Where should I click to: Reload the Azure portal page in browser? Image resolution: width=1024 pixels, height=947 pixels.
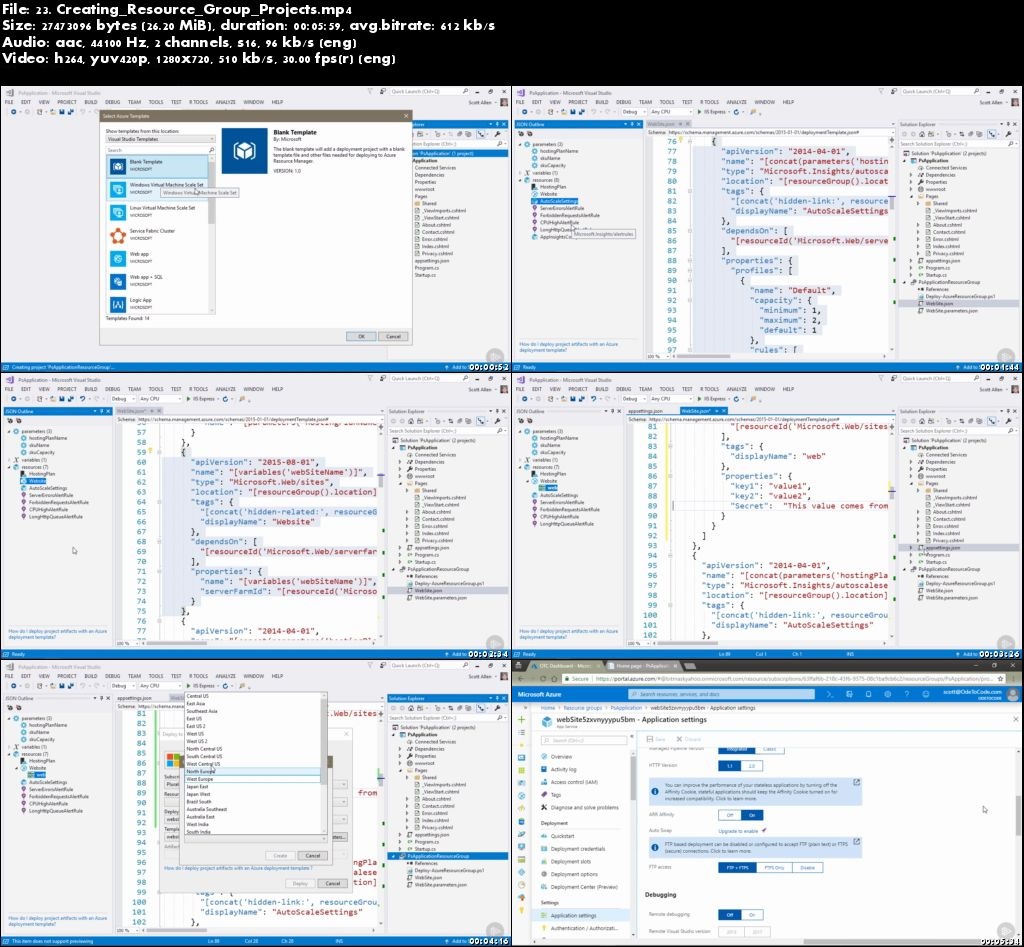(x=544, y=679)
